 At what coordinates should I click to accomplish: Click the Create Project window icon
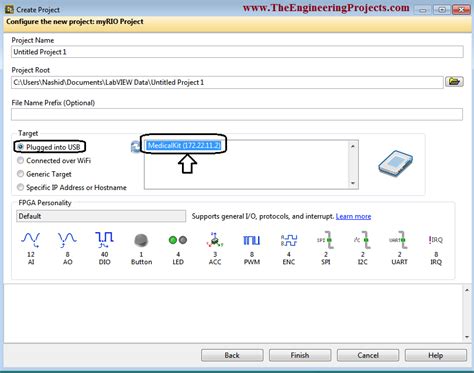[x=9, y=9]
